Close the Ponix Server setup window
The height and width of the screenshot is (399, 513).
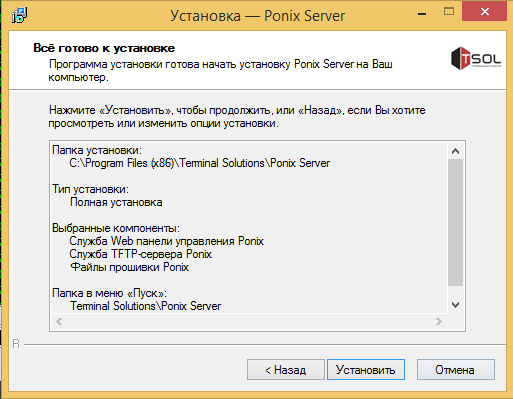(484, 12)
